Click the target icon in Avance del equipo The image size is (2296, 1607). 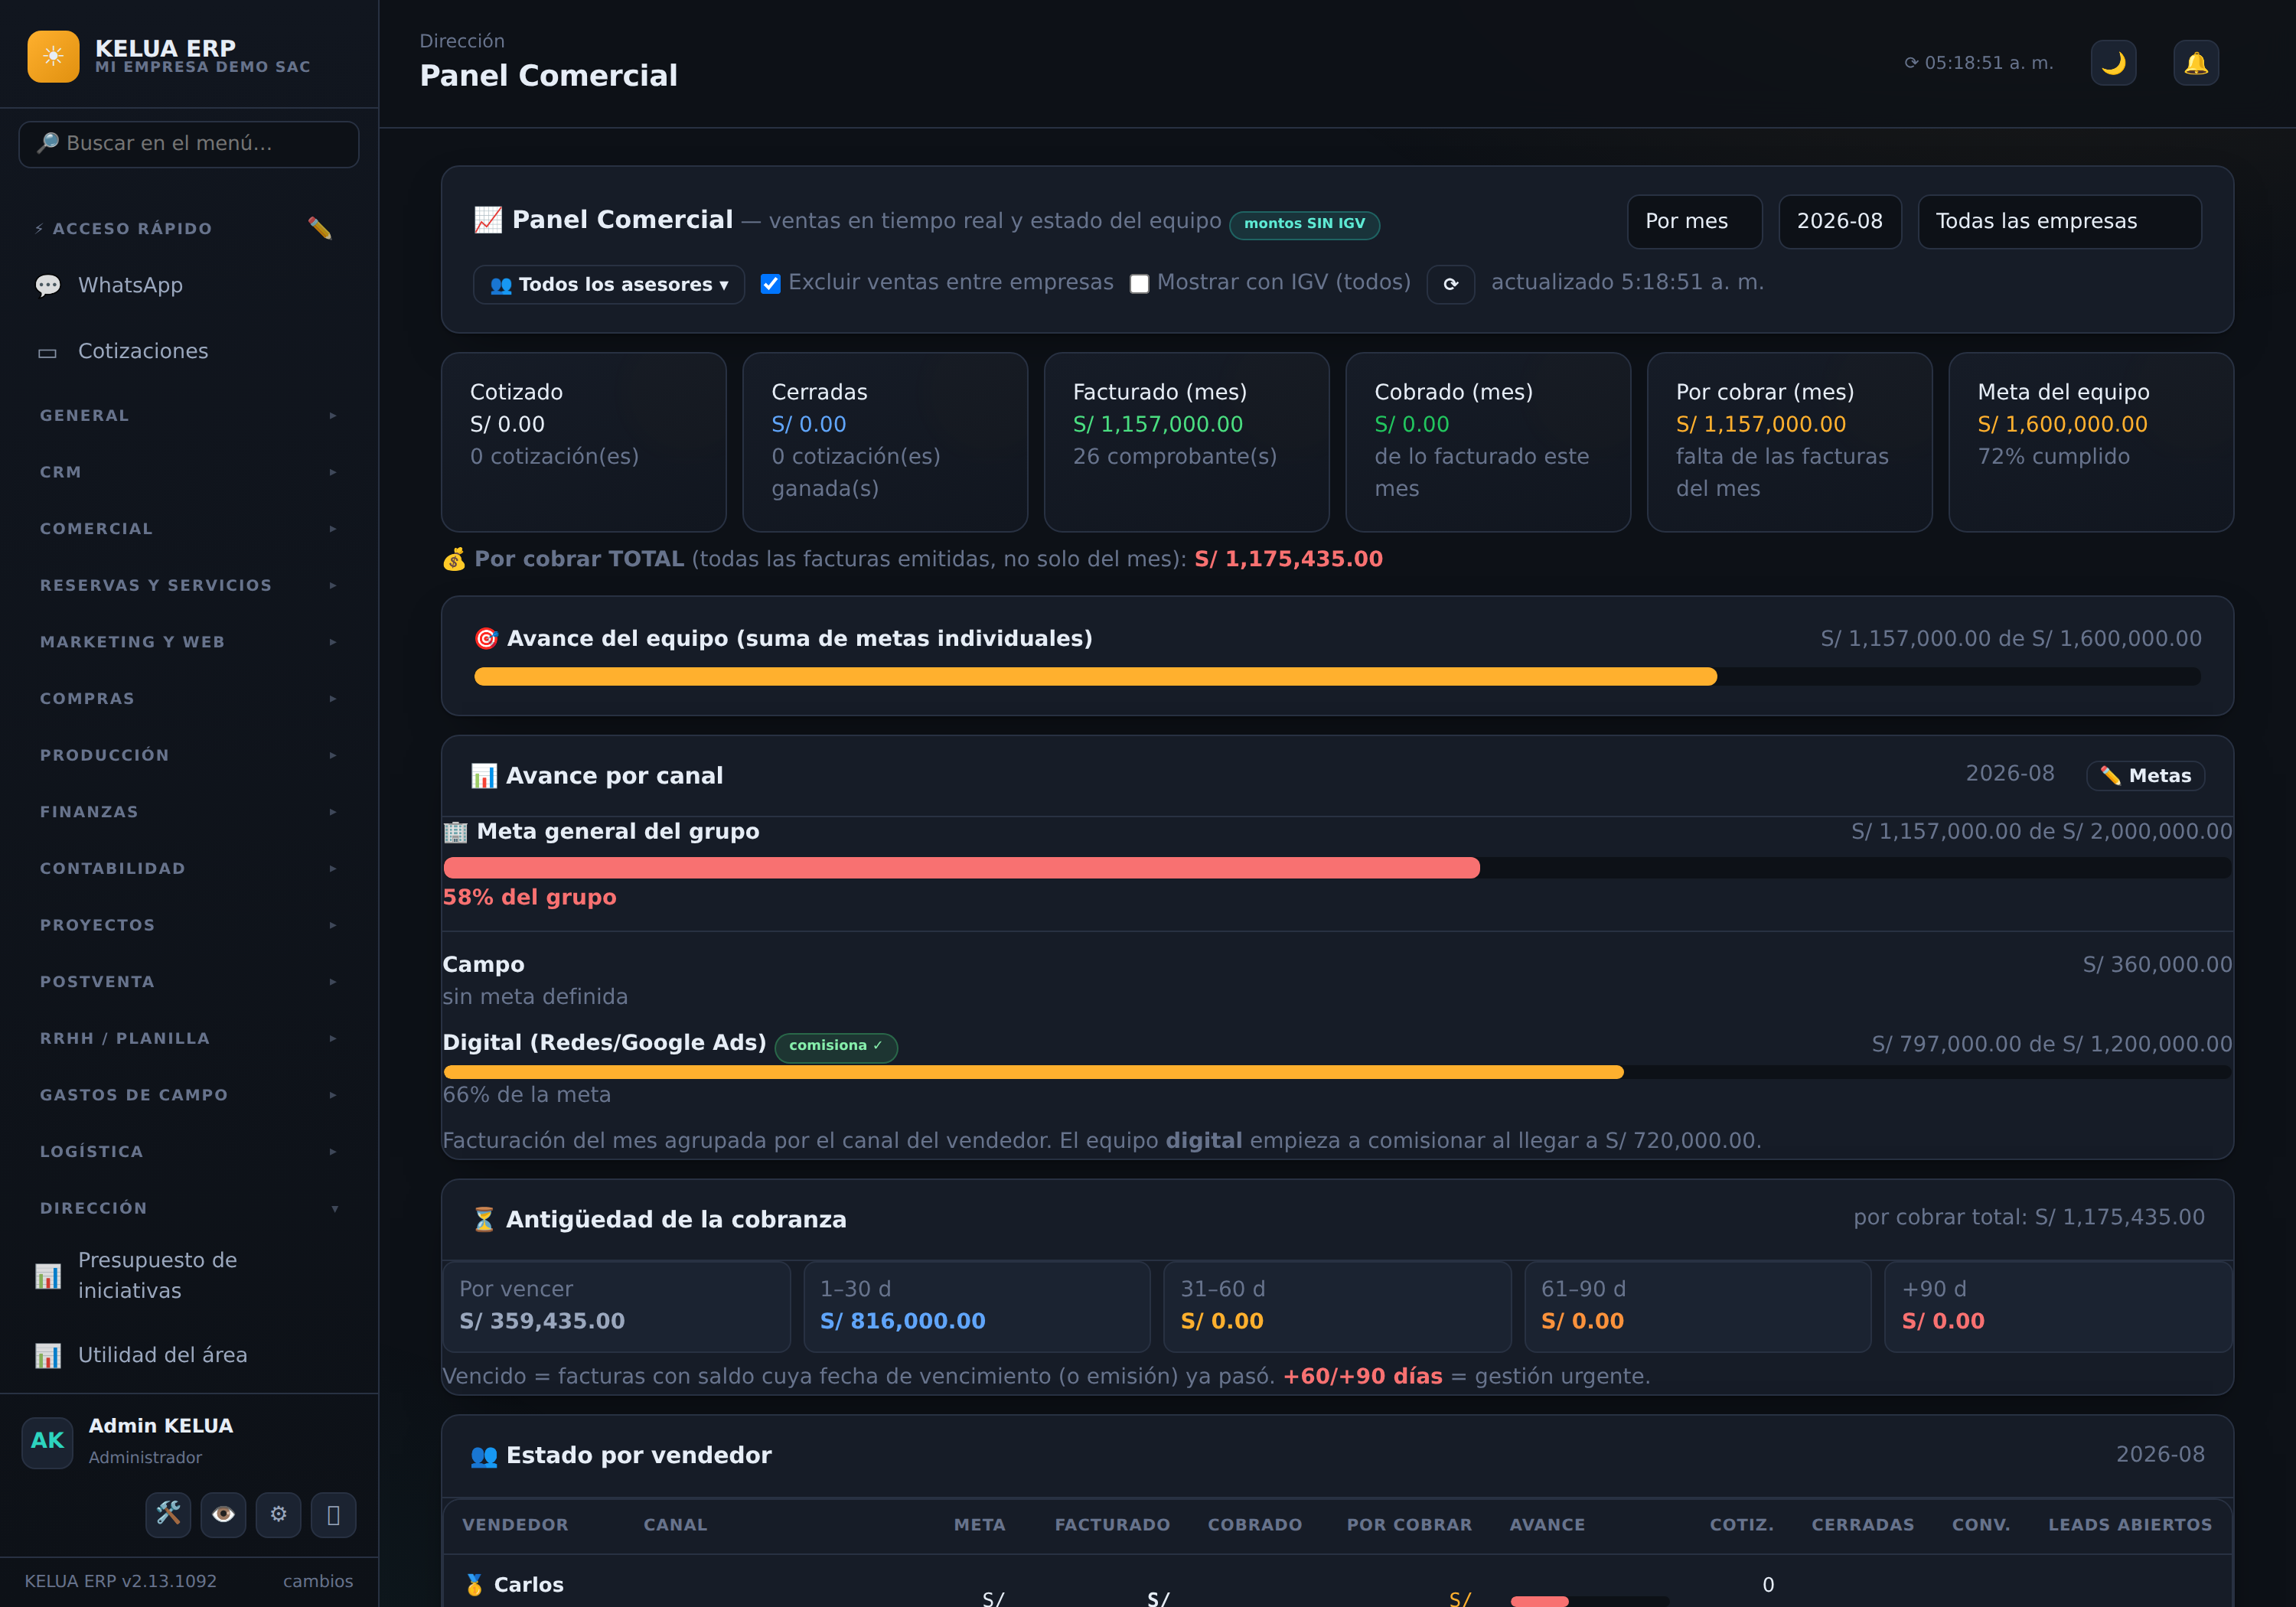pyautogui.click(x=486, y=638)
